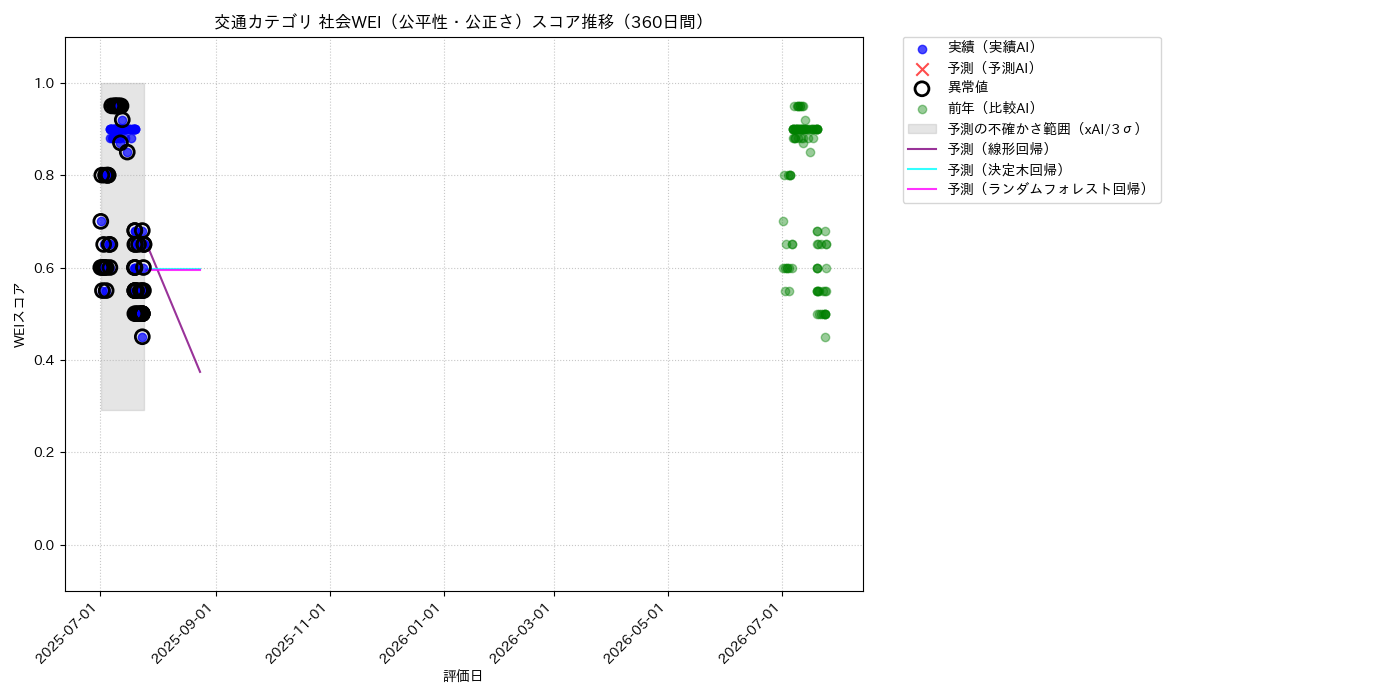Select legend label 実績（実績AI）
This screenshot has height=700, width=1400.
[992, 48]
